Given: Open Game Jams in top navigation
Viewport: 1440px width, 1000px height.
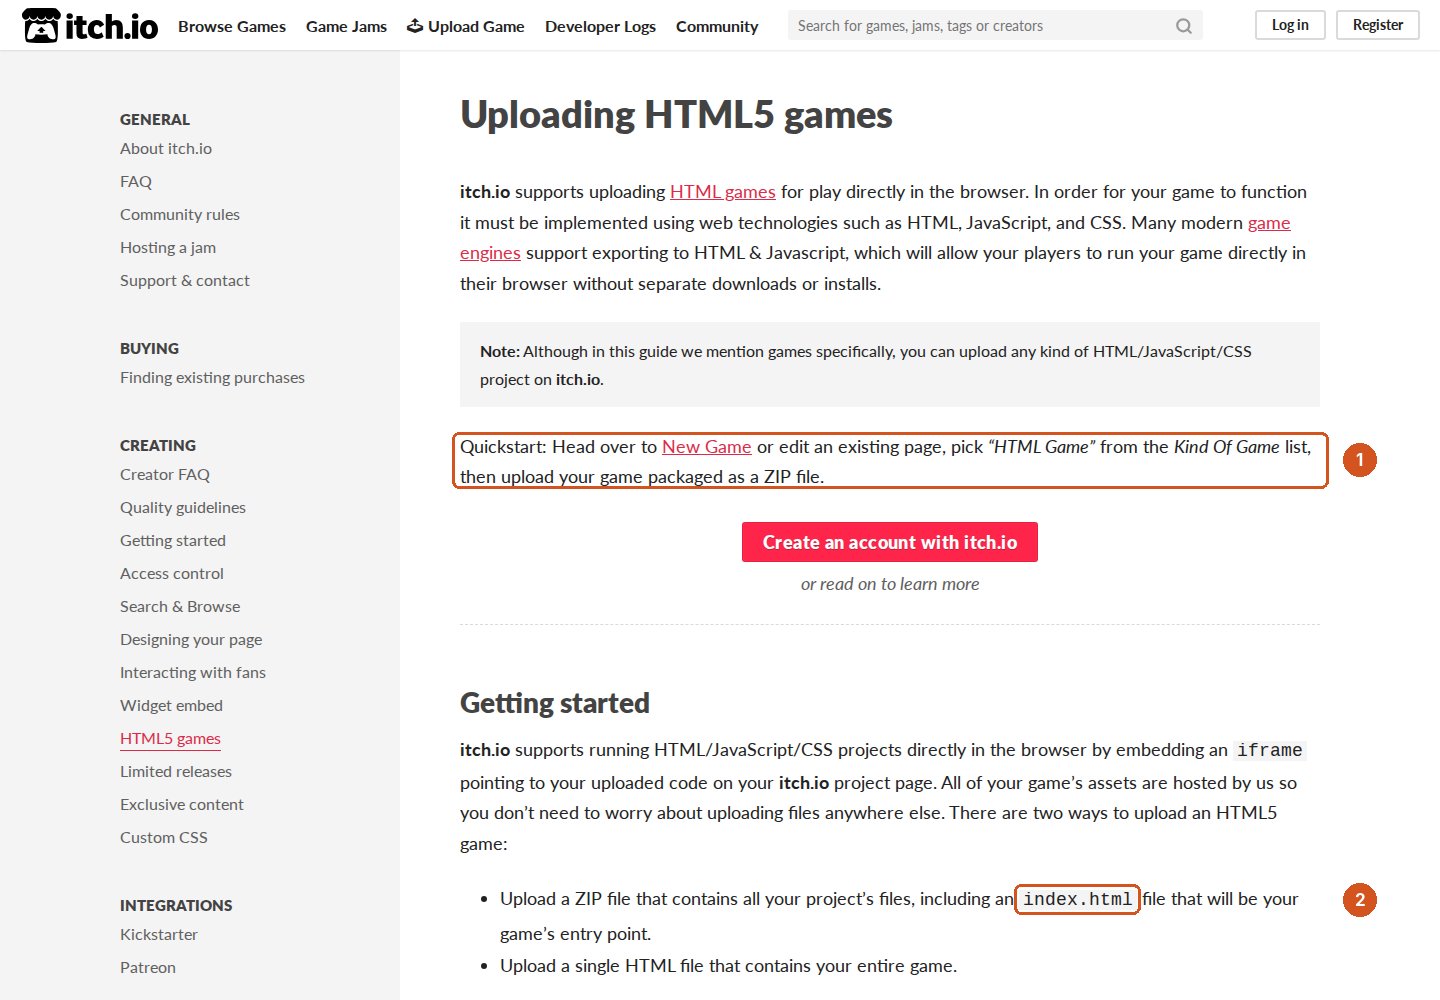Looking at the screenshot, I should [x=346, y=26].
